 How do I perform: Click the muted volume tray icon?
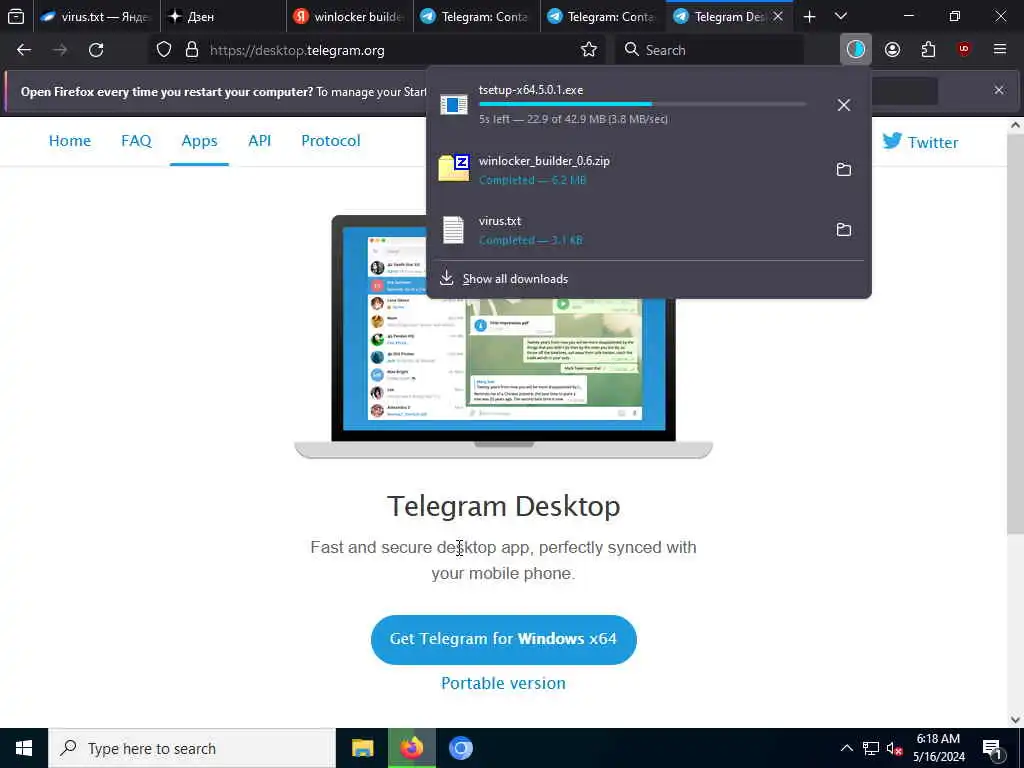tap(895, 748)
